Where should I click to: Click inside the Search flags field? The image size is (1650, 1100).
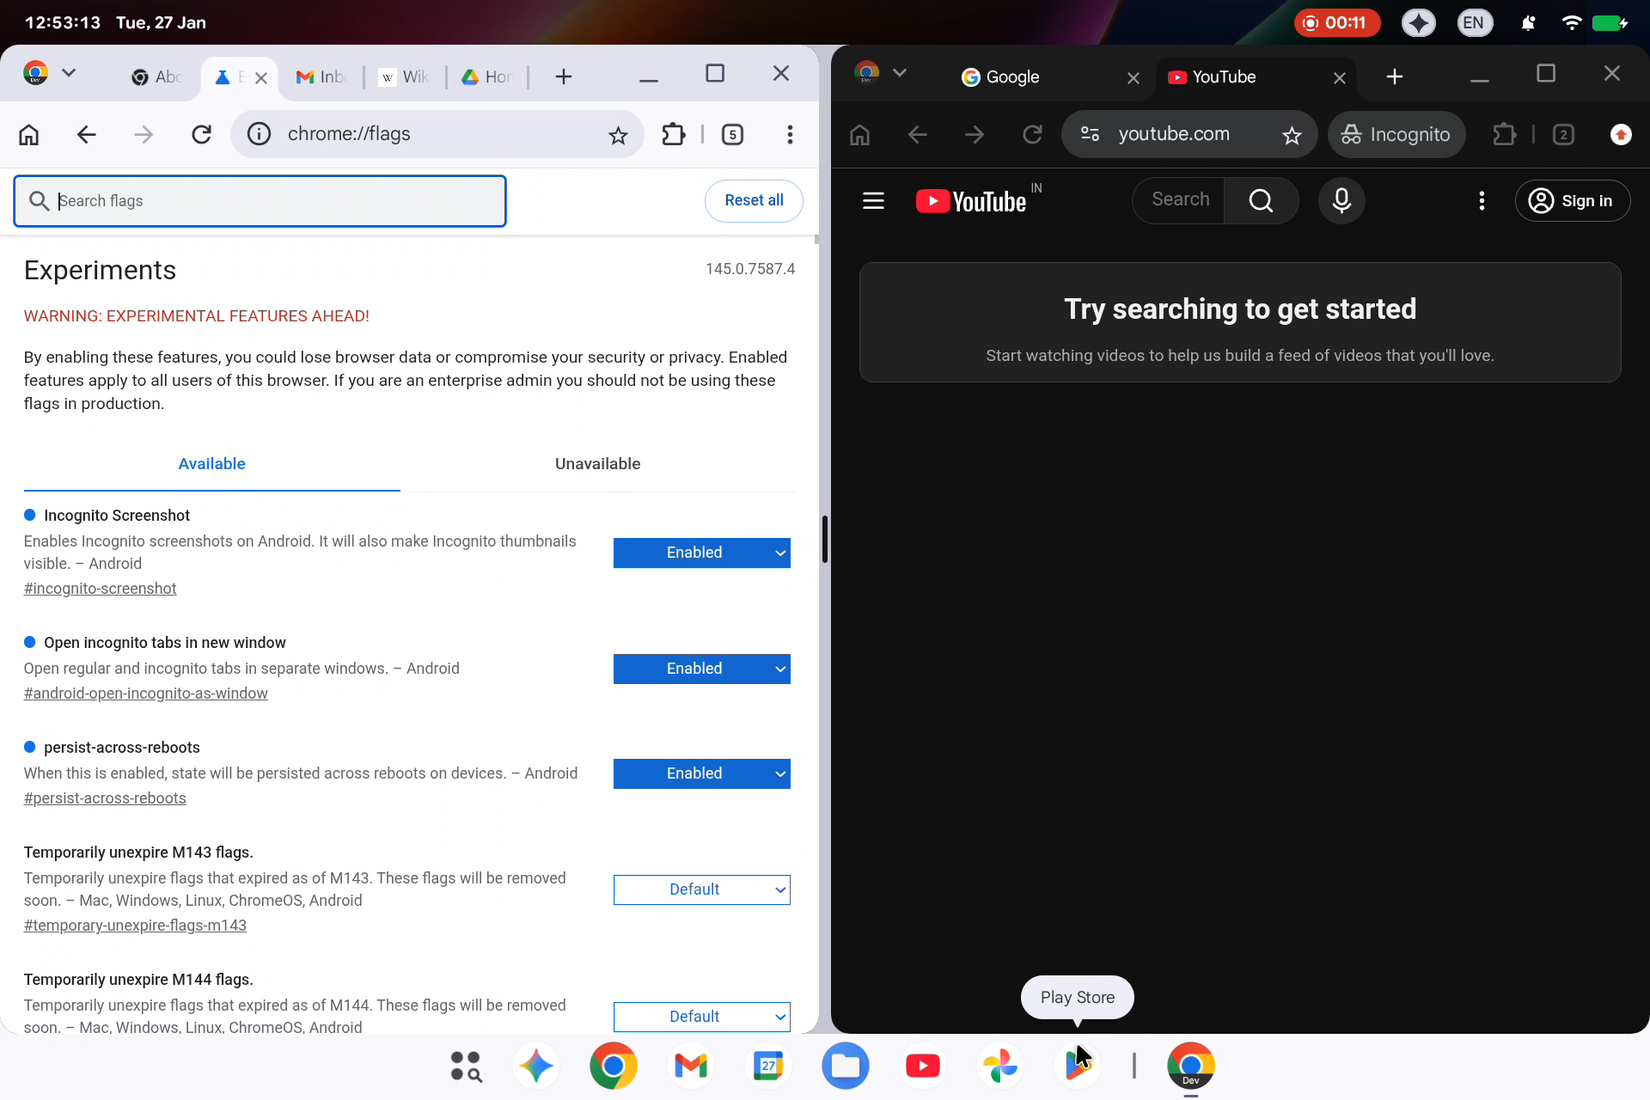[260, 200]
